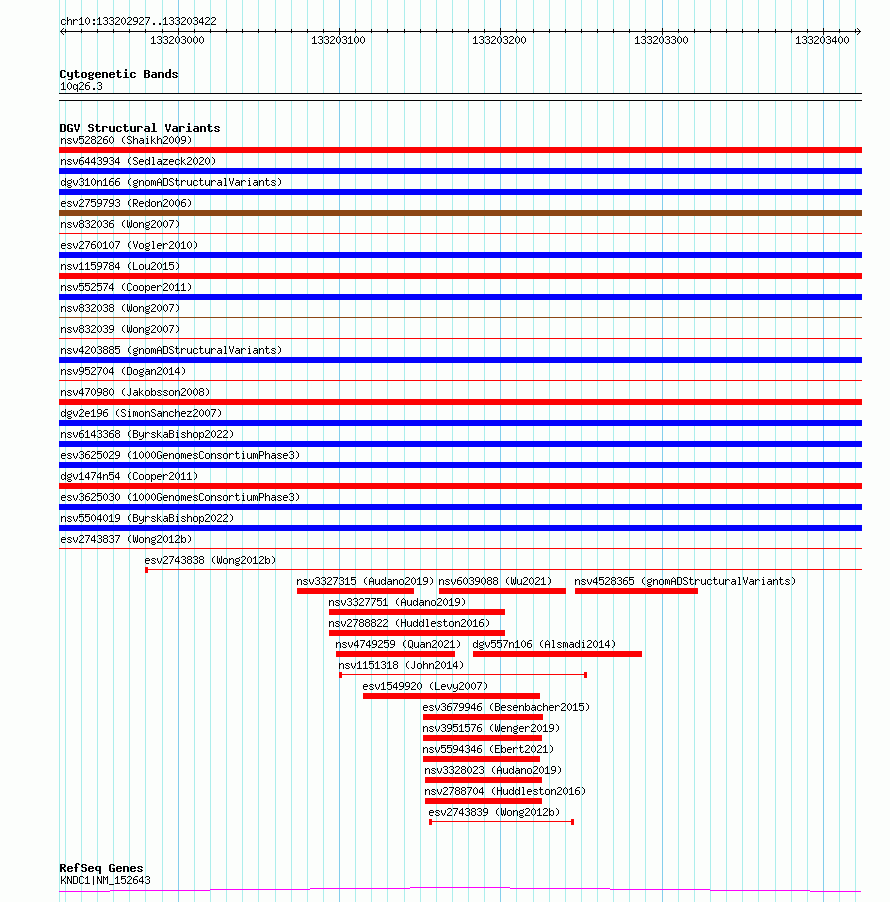The width and height of the screenshot is (890, 902).
Task: Click dgv557n106 (Alsmadi2014) variant label
Action: tap(544, 644)
